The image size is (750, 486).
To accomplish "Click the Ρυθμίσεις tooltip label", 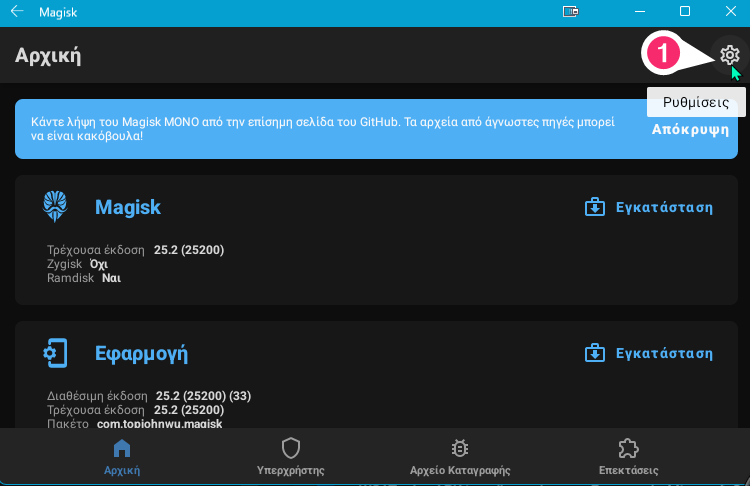I will (695, 102).
